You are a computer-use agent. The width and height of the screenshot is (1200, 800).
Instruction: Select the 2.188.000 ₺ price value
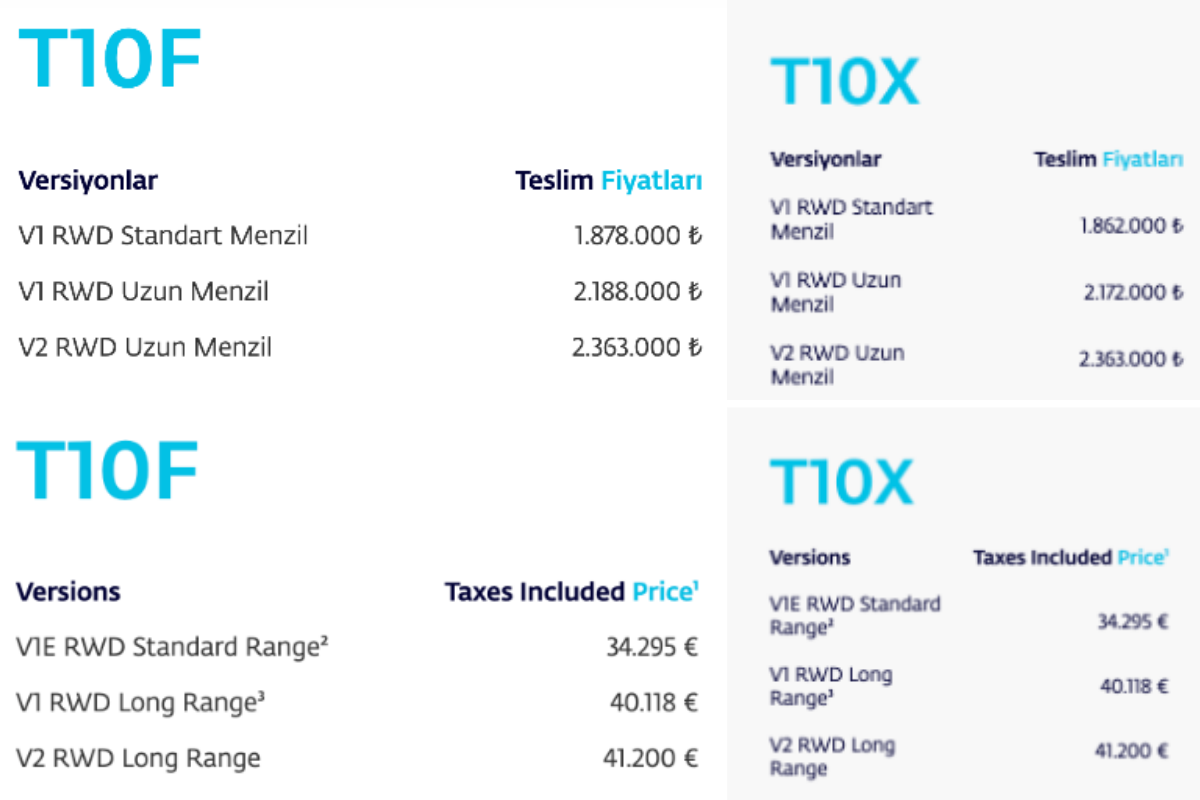(x=638, y=292)
